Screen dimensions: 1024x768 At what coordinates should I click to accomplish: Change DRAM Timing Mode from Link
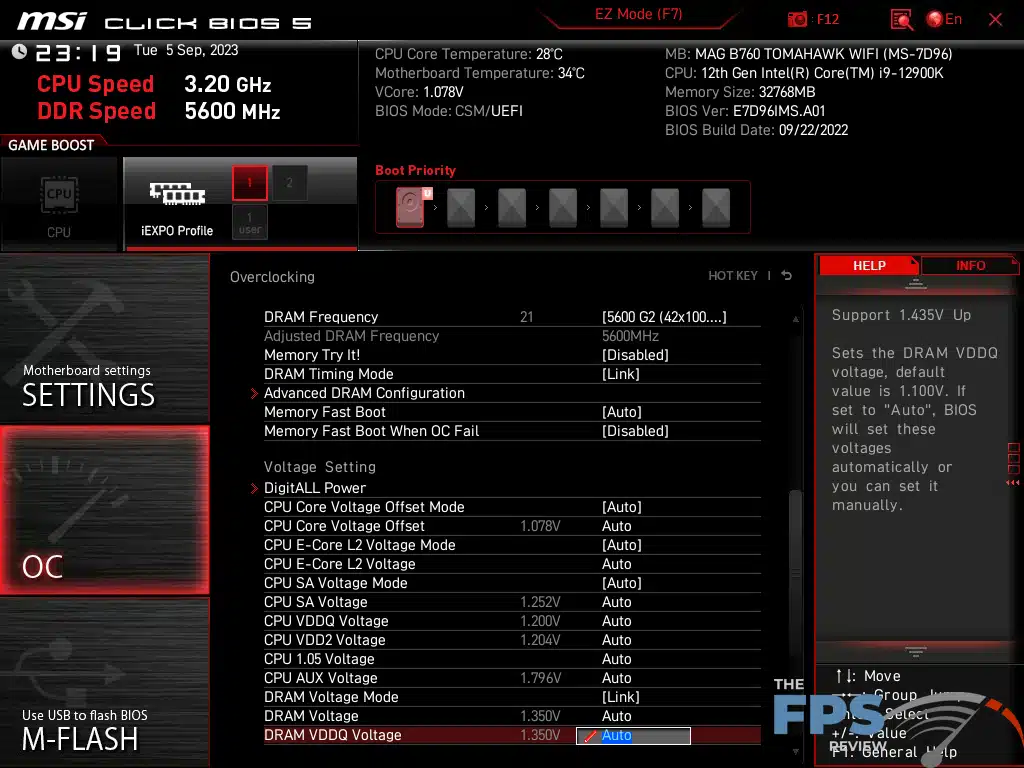pyautogui.click(x=620, y=374)
